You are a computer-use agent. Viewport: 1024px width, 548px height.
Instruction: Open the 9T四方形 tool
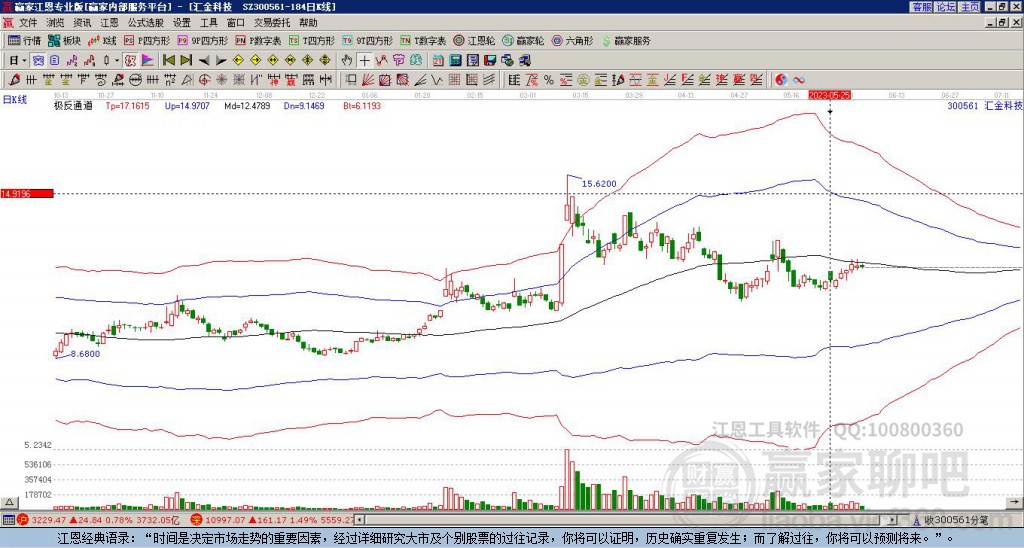pyautogui.click(x=368, y=40)
